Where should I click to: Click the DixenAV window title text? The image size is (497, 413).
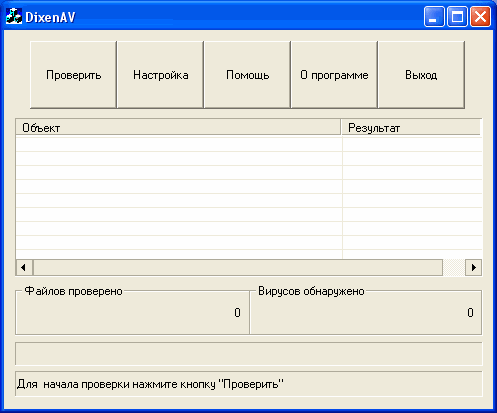(50, 17)
